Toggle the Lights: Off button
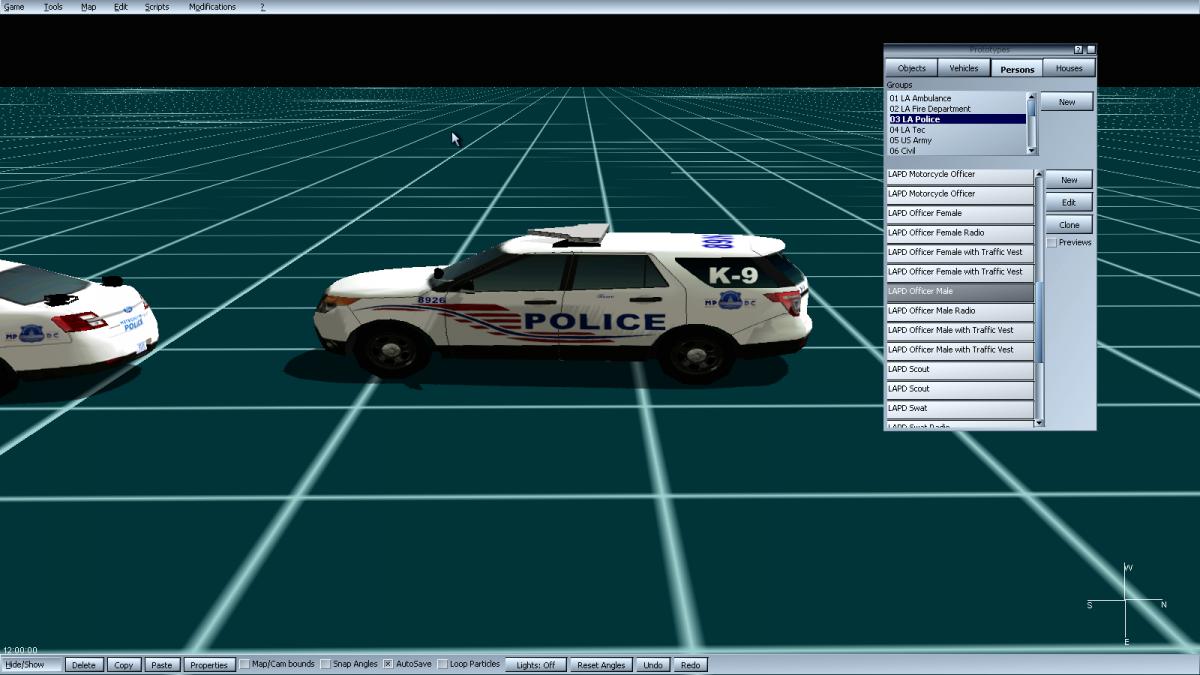This screenshot has height=675, width=1200. 536,665
